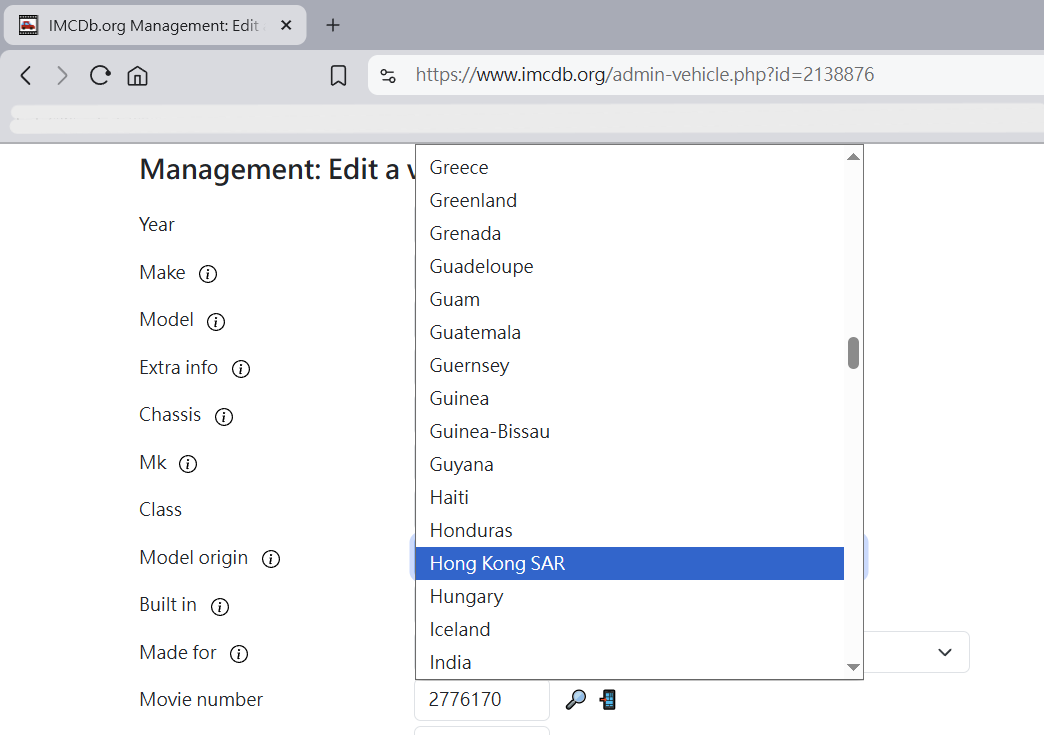Screen dimensions: 1044x735
Task: Click the browser forward arrow
Action: tap(62, 75)
